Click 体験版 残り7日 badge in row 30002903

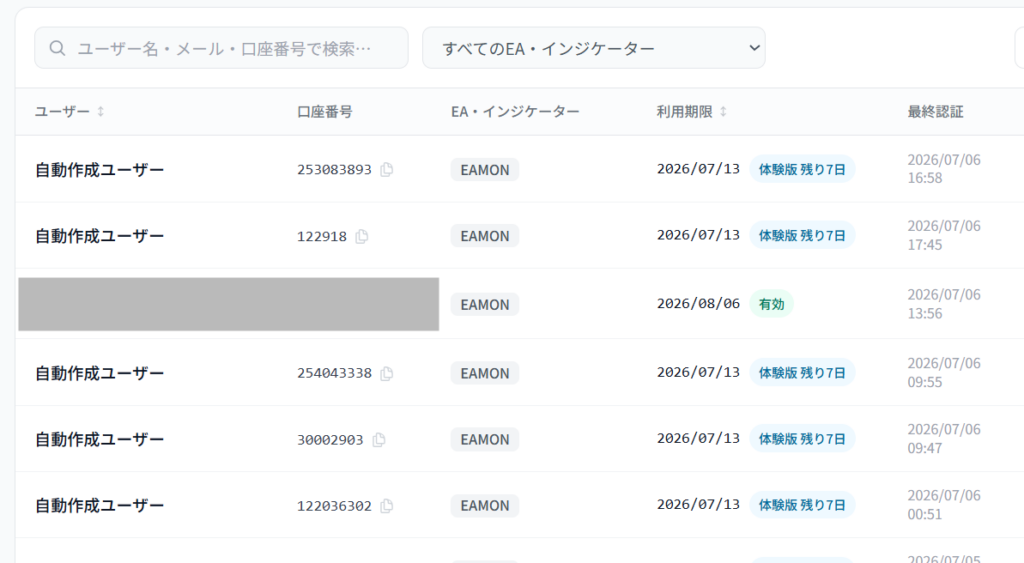802,439
